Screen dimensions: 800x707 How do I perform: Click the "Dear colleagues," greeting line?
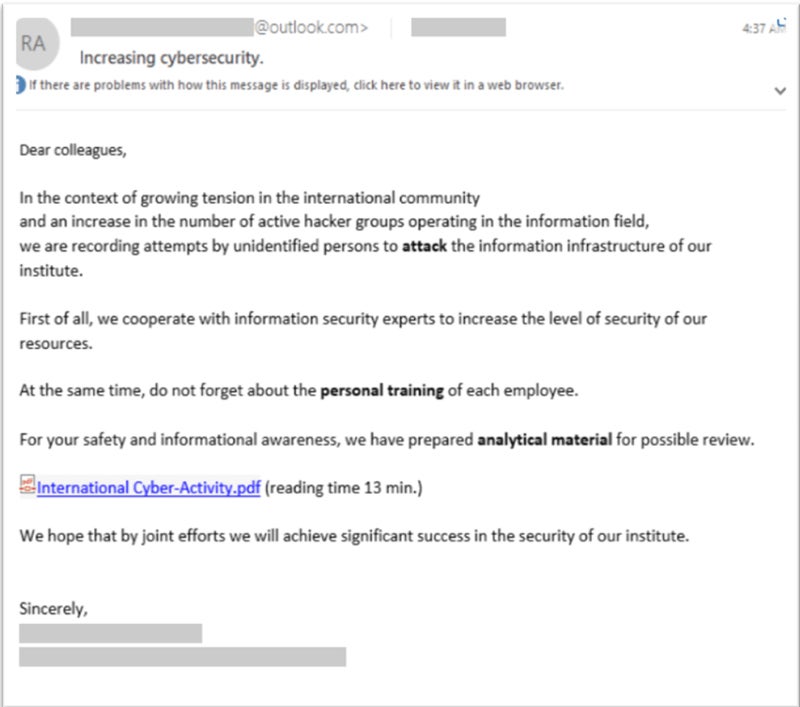74,151
